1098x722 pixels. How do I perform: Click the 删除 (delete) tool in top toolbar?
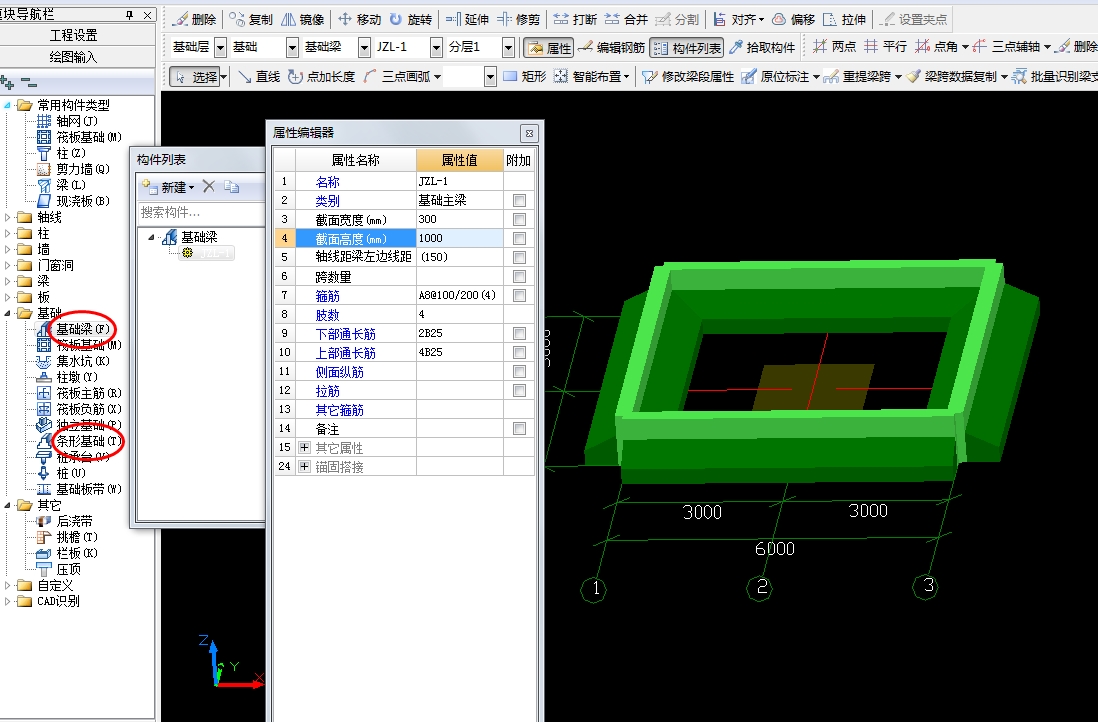click(195, 20)
